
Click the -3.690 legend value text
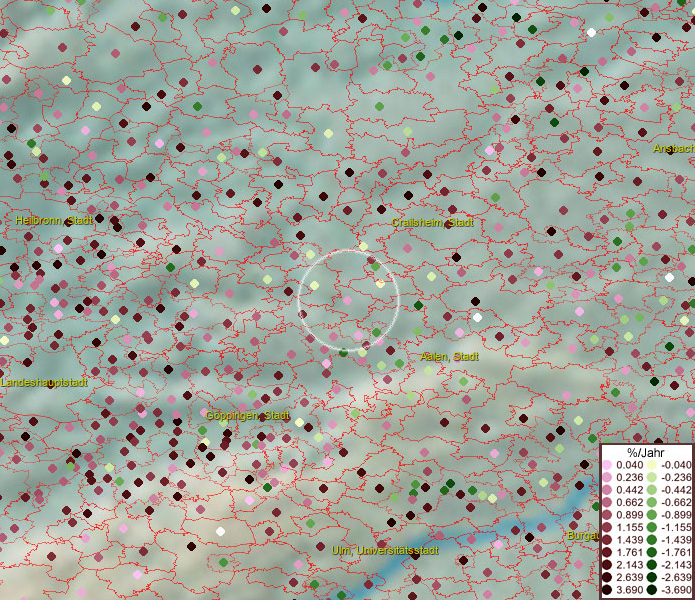(676, 590)
